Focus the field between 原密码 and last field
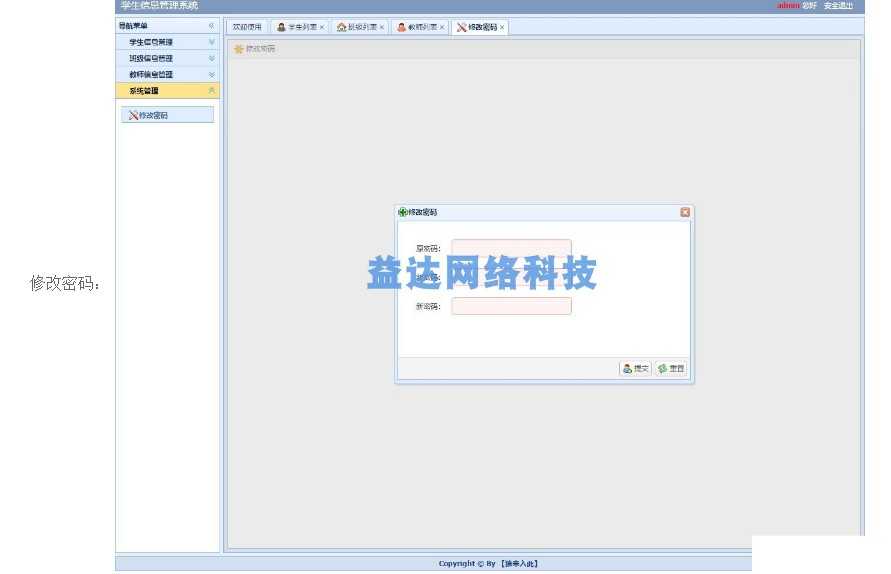891x574 pixels. tap(511, 277)
